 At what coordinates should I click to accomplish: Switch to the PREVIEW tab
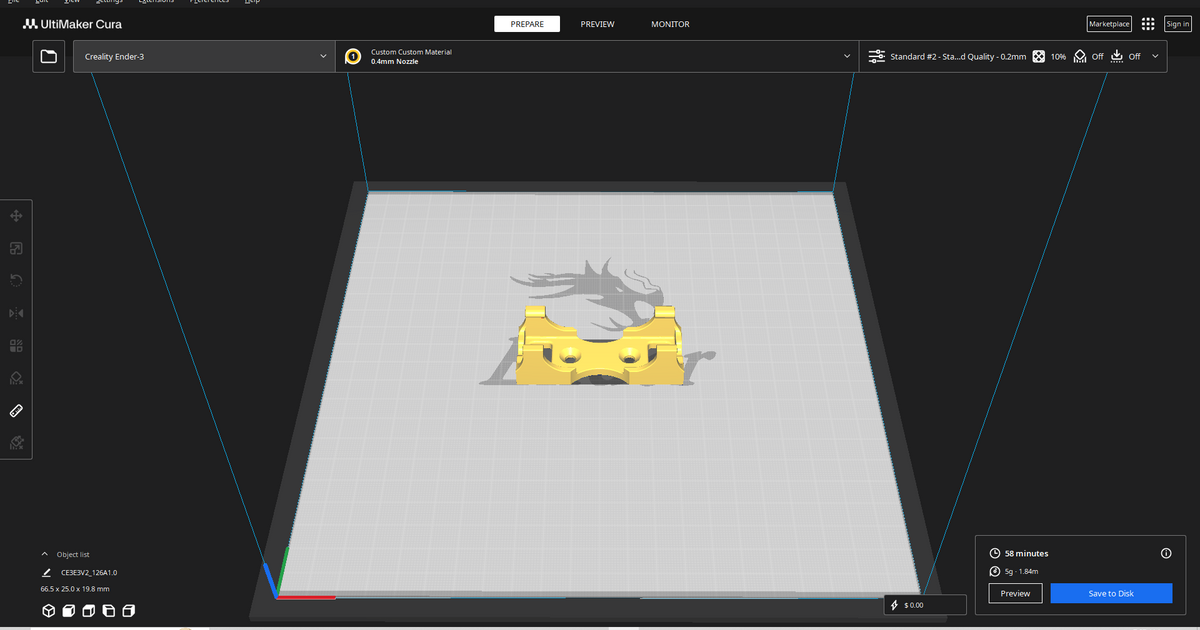[x=597, y=24]
